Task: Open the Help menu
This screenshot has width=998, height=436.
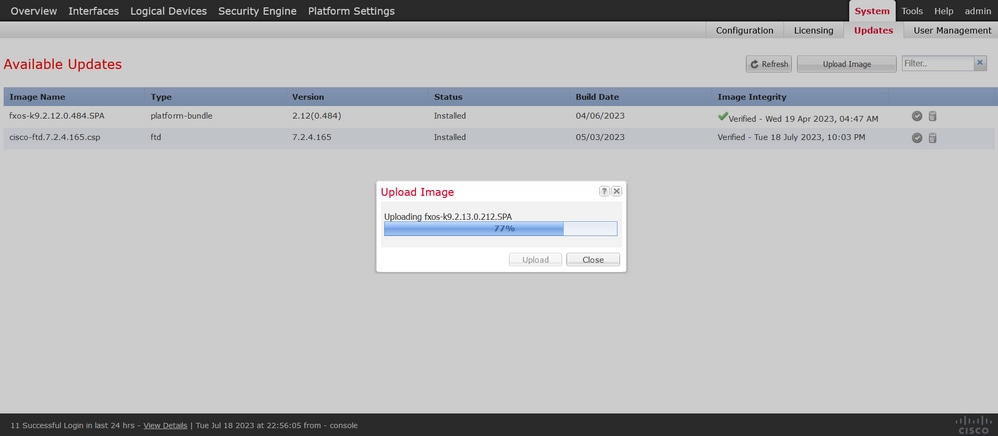Action: (x=944, y=11)
